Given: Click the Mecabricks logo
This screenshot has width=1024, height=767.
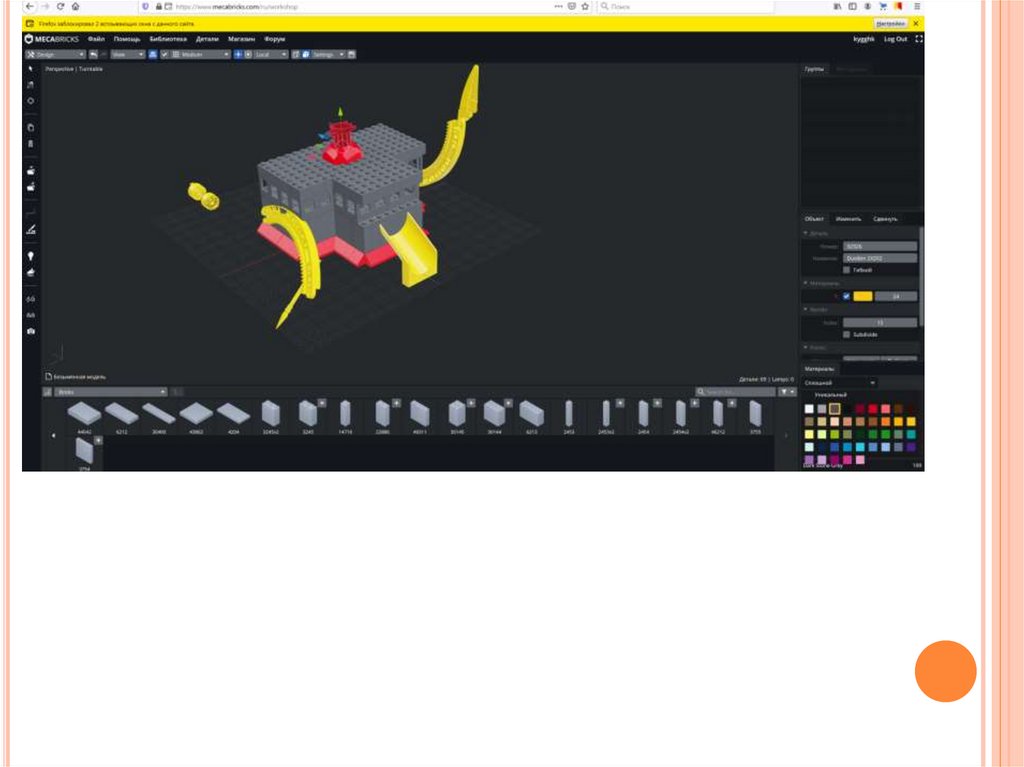Looking at the screenshot, I should 52,39.
